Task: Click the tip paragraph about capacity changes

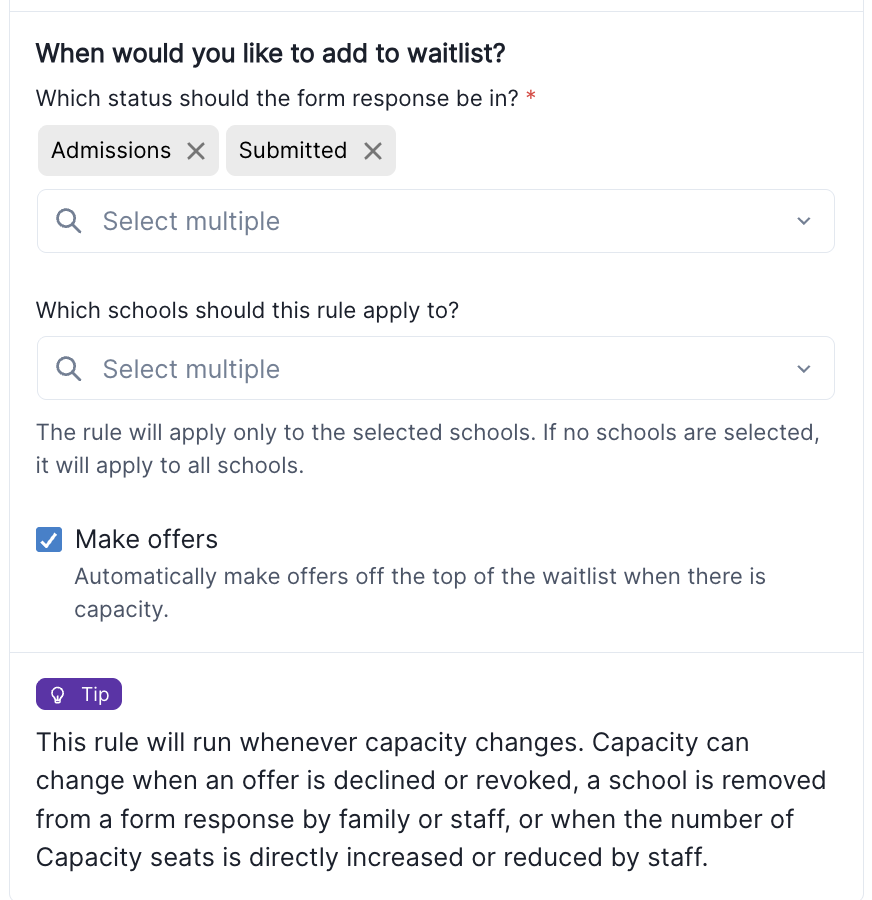Action: pyautogui.click(x=431, y=800)
